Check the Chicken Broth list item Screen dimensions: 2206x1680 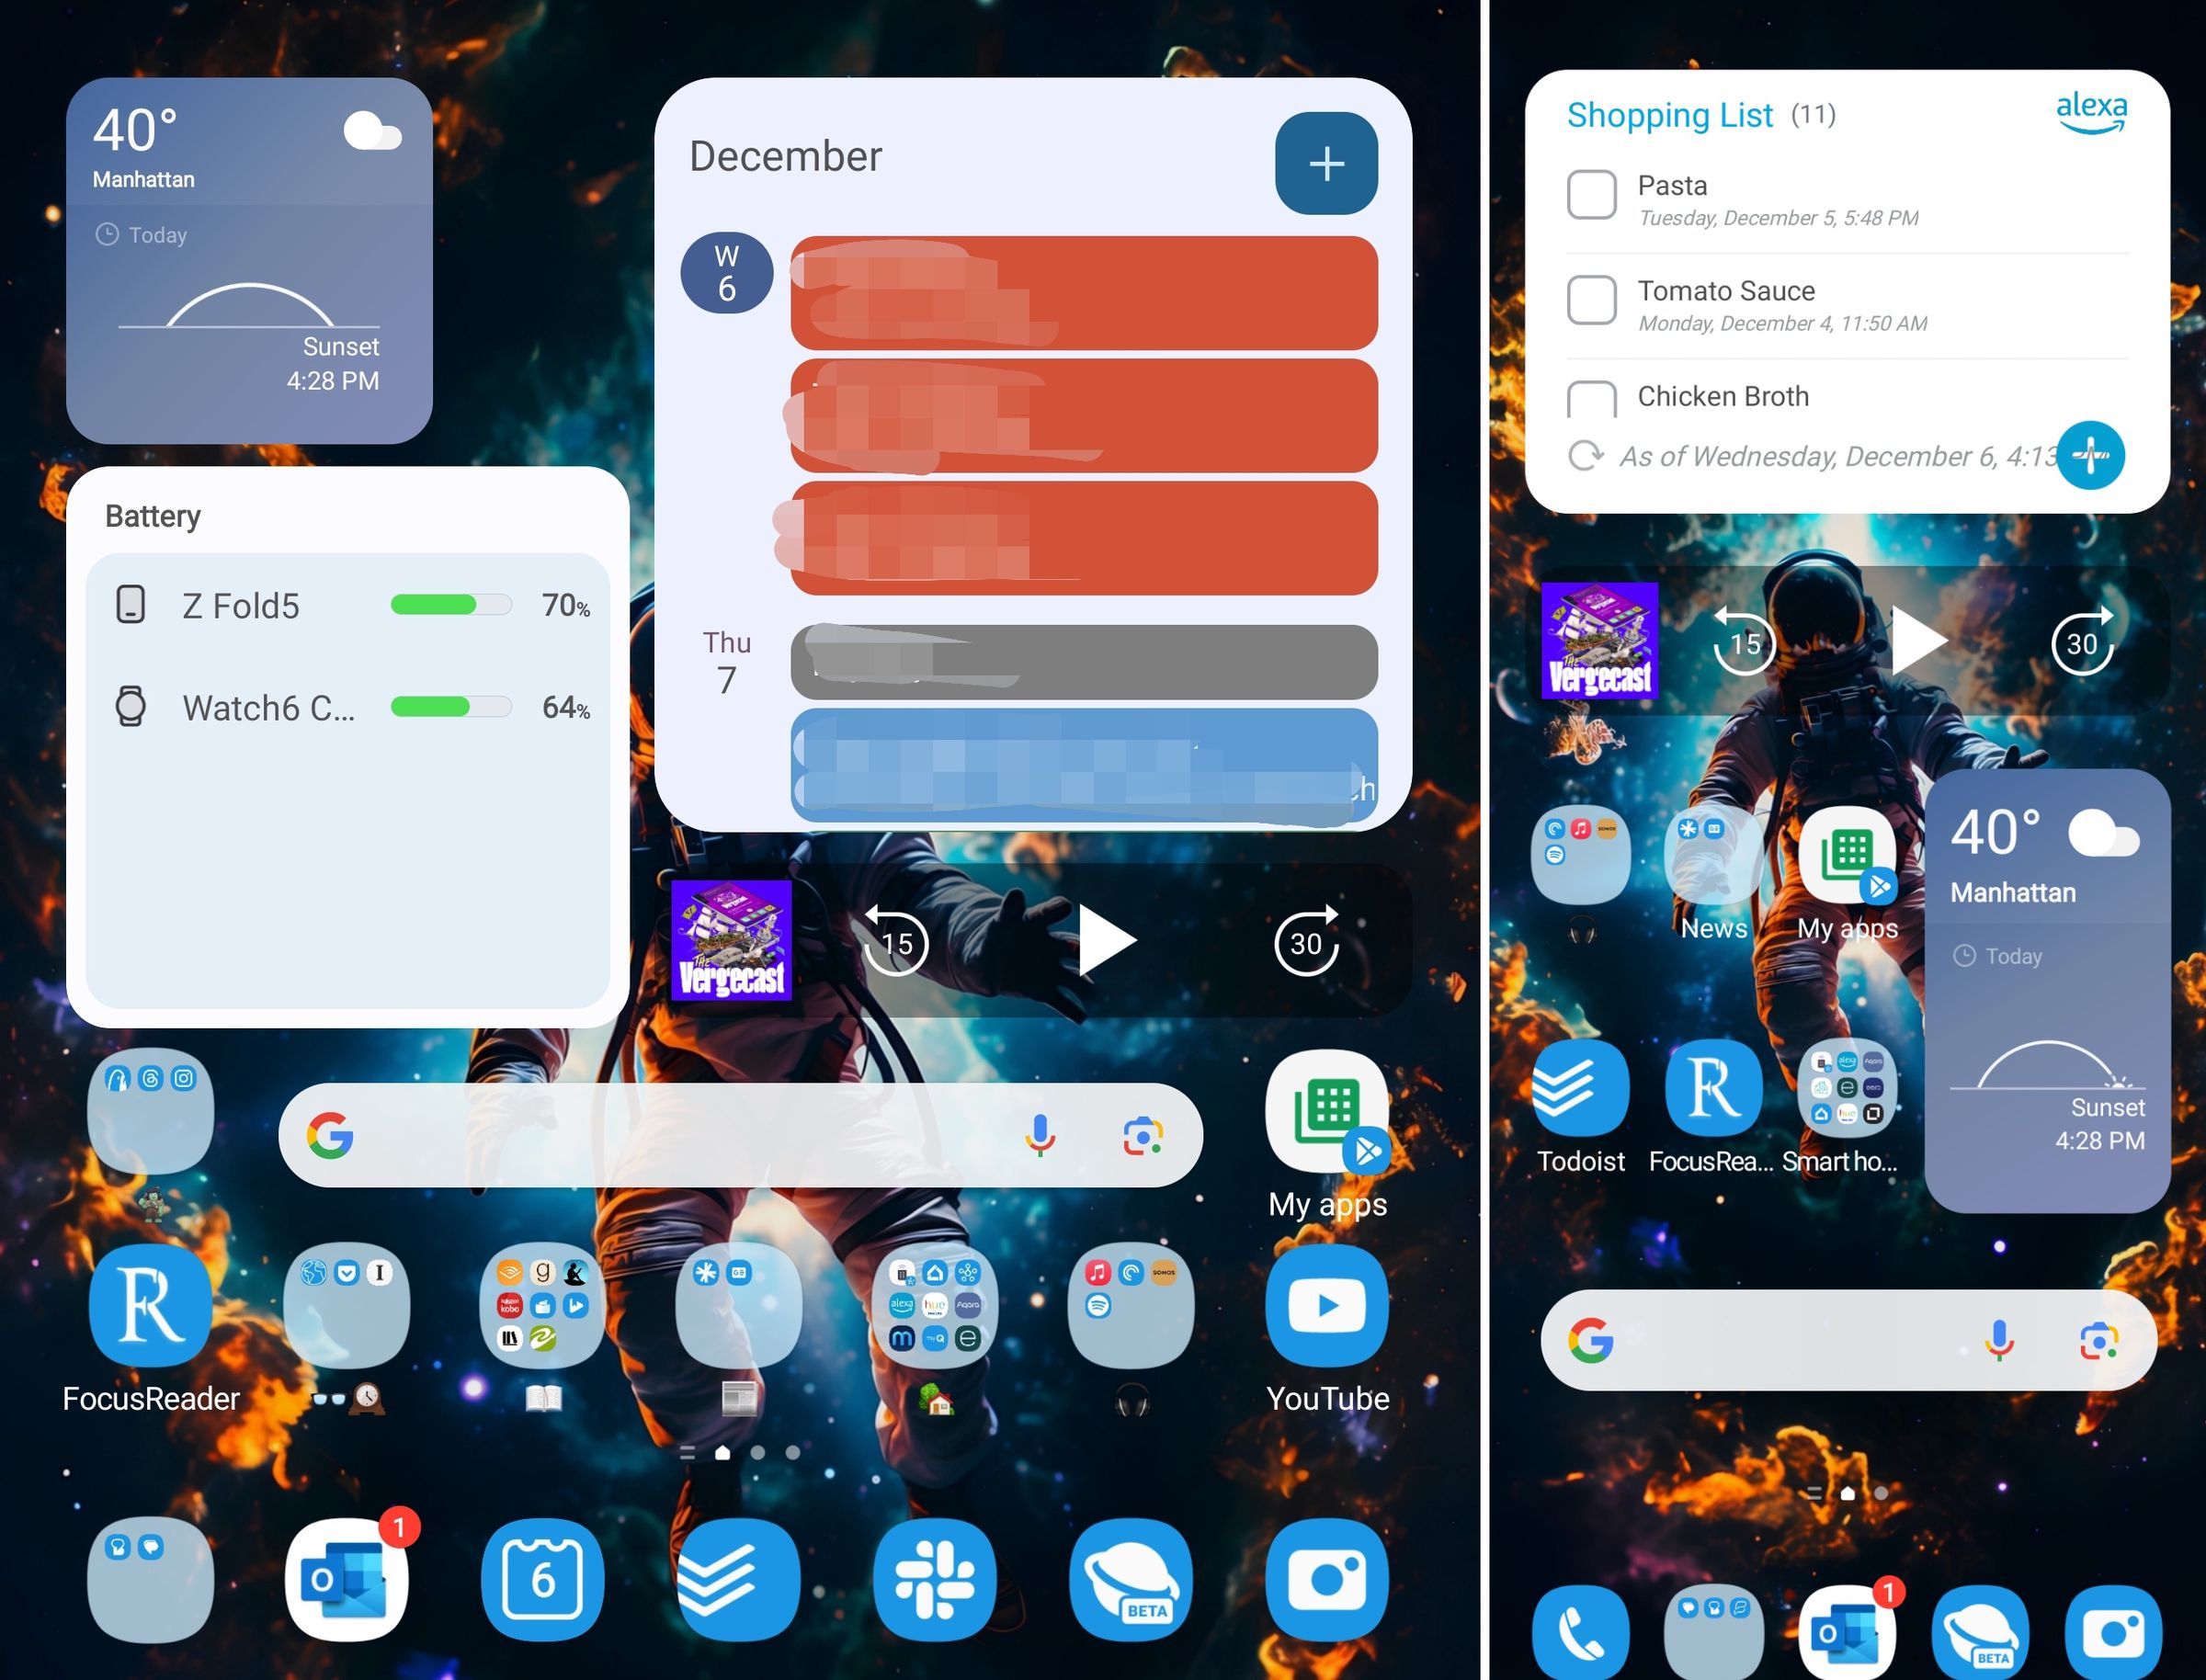coord(1588,397)
